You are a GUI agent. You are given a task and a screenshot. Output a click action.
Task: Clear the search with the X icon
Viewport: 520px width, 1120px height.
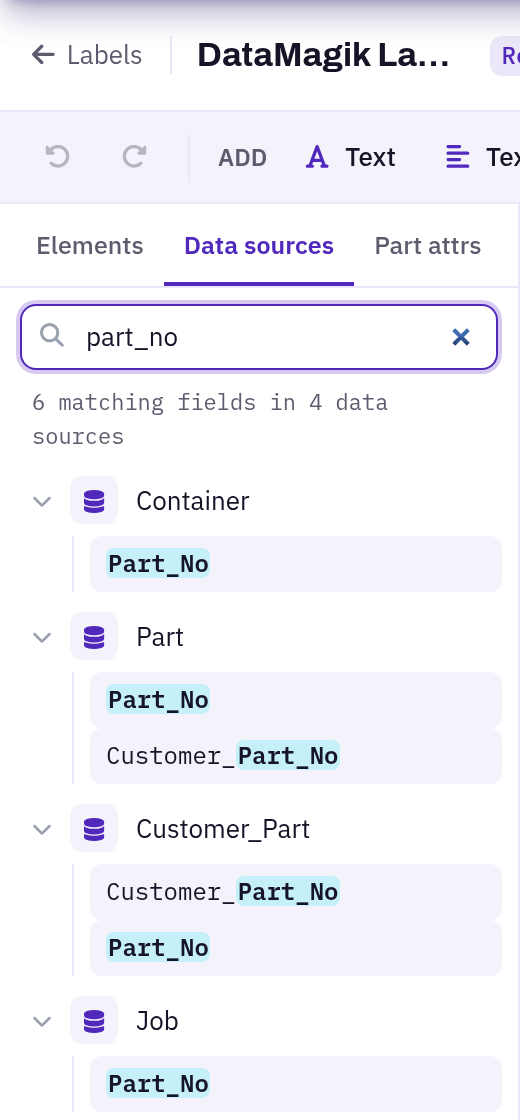pyautogui.click(x=461, y=337)
